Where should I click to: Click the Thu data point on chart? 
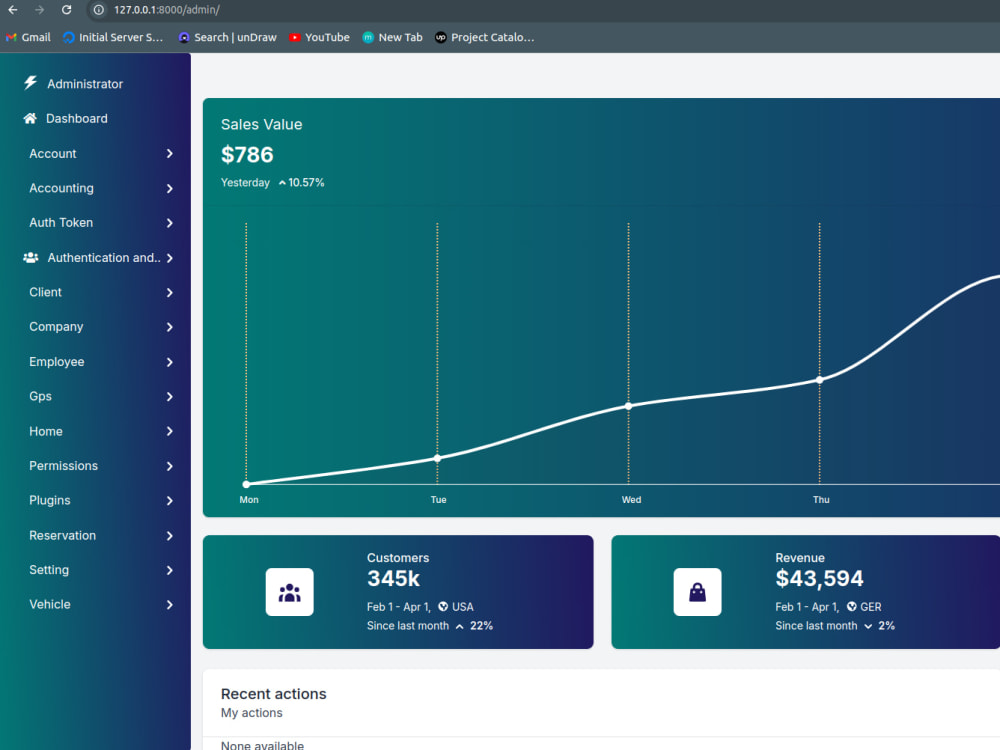pyautogui.click(x=820, y=379)
